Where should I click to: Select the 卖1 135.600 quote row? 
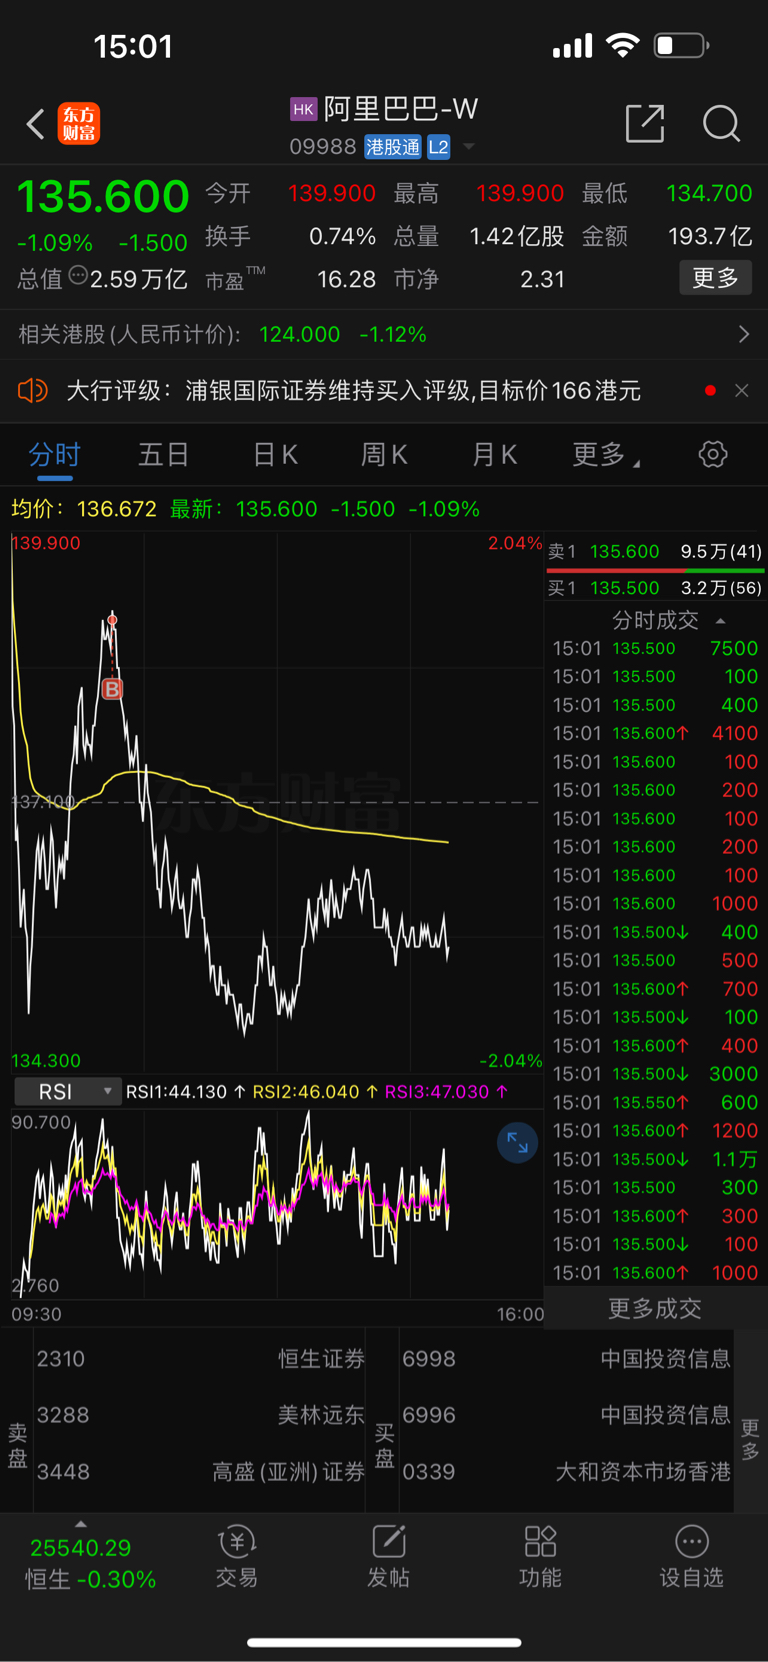655,552
